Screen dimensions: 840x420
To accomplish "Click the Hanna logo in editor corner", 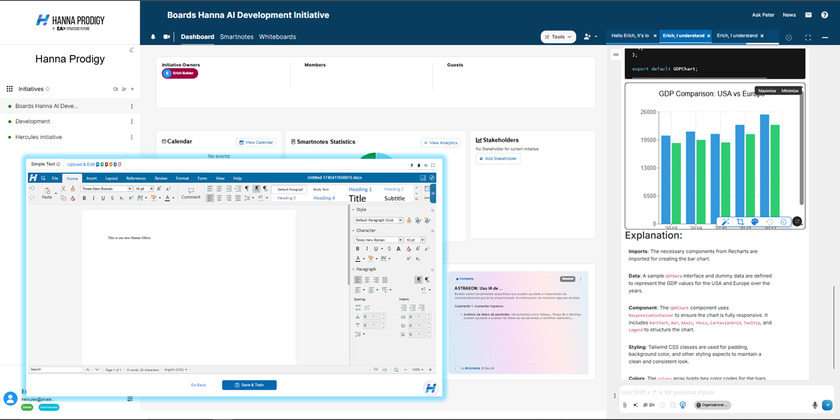I will [x=430, y=386].
